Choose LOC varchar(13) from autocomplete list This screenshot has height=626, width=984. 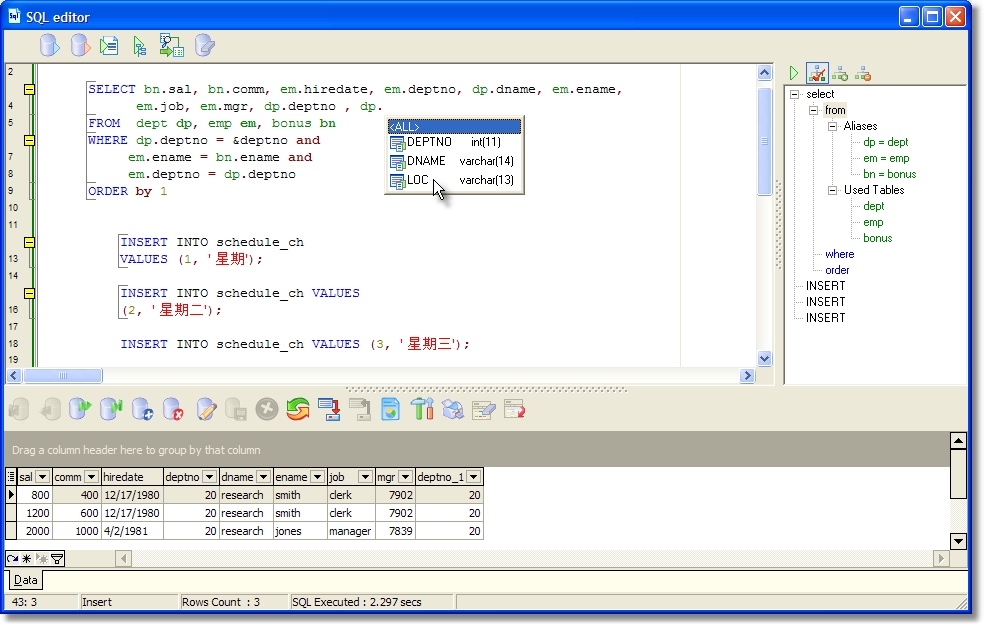[x=454, y=181]
